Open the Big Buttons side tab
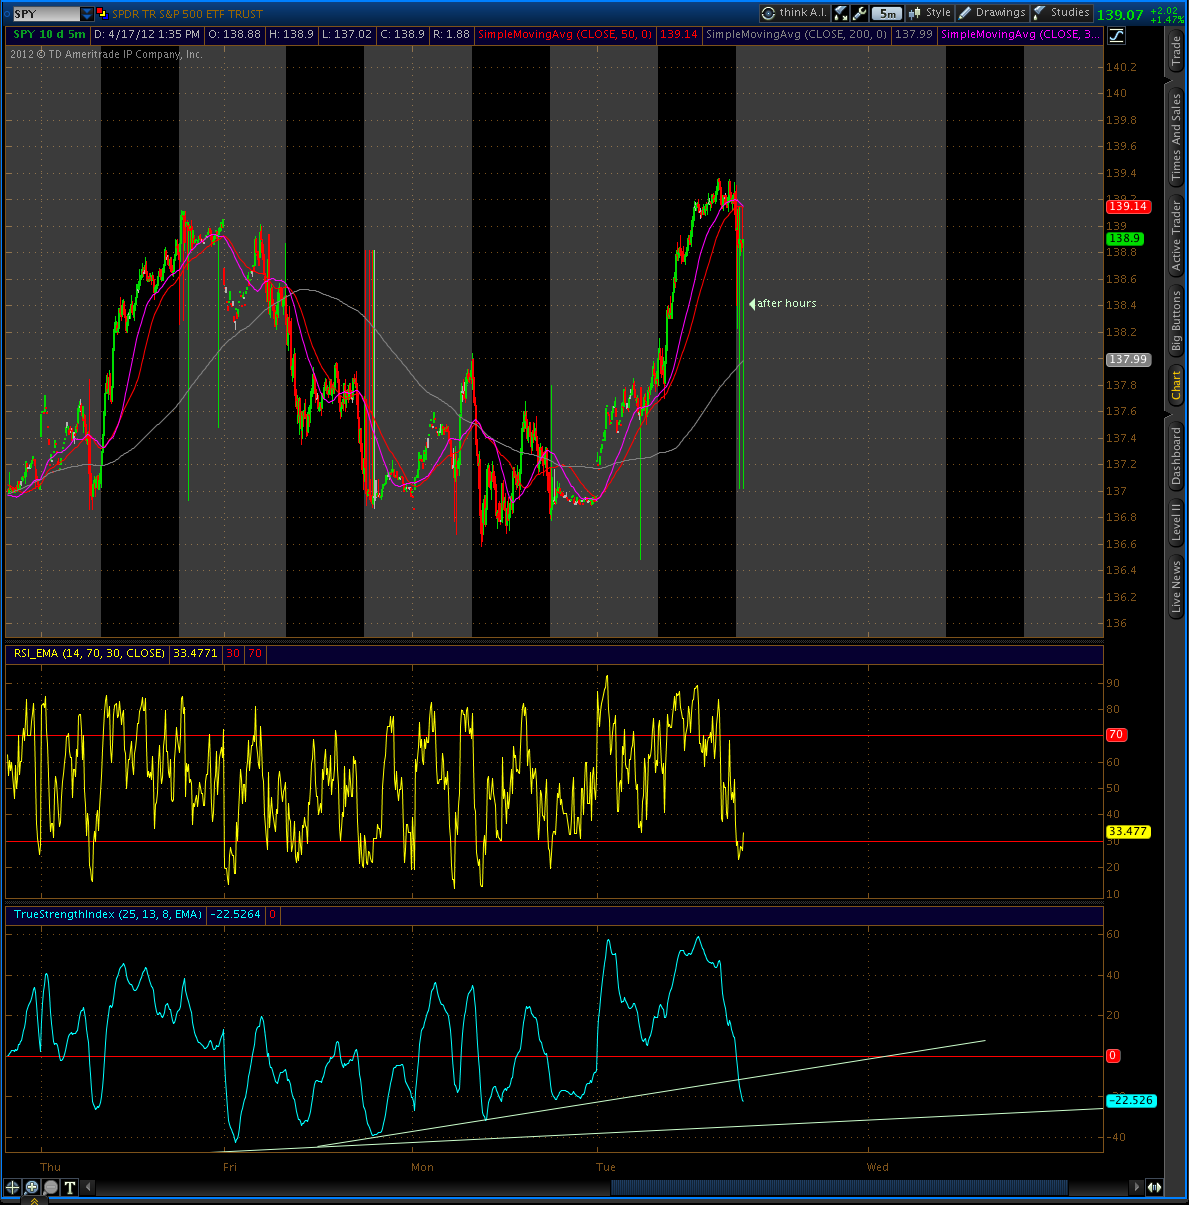 pos(1176,321)
